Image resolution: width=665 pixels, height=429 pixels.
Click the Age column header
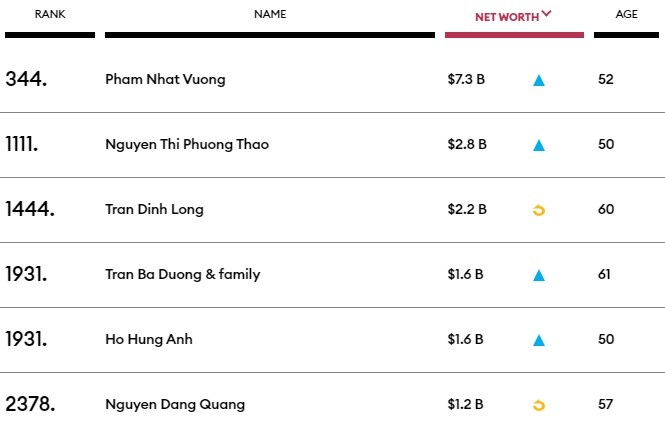pos(627,15)
